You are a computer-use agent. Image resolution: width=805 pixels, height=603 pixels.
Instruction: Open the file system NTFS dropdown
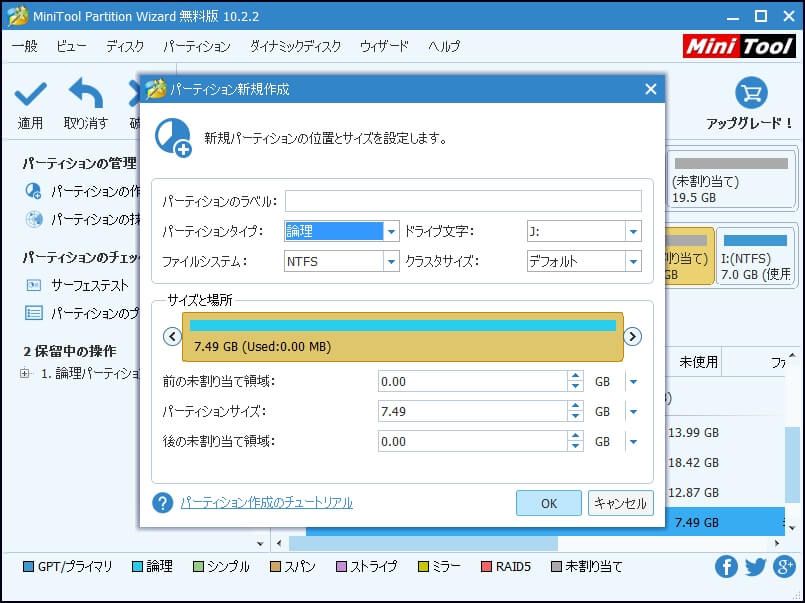click(391, 262)
